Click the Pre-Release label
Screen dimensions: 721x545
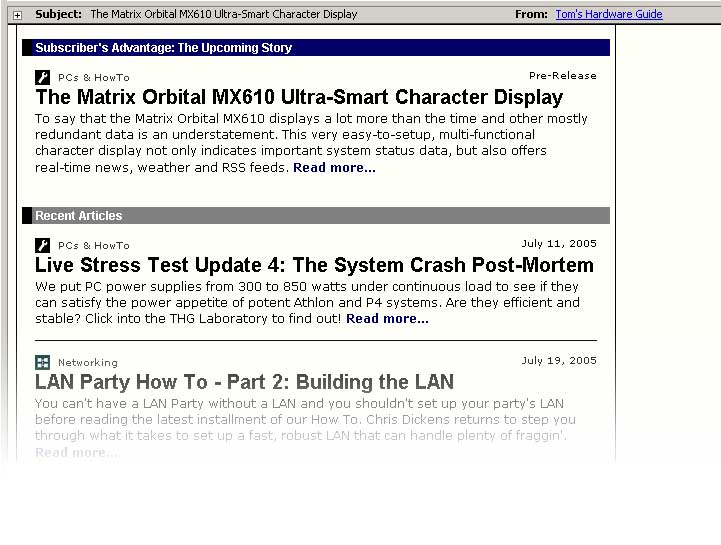tap(562, 75)
